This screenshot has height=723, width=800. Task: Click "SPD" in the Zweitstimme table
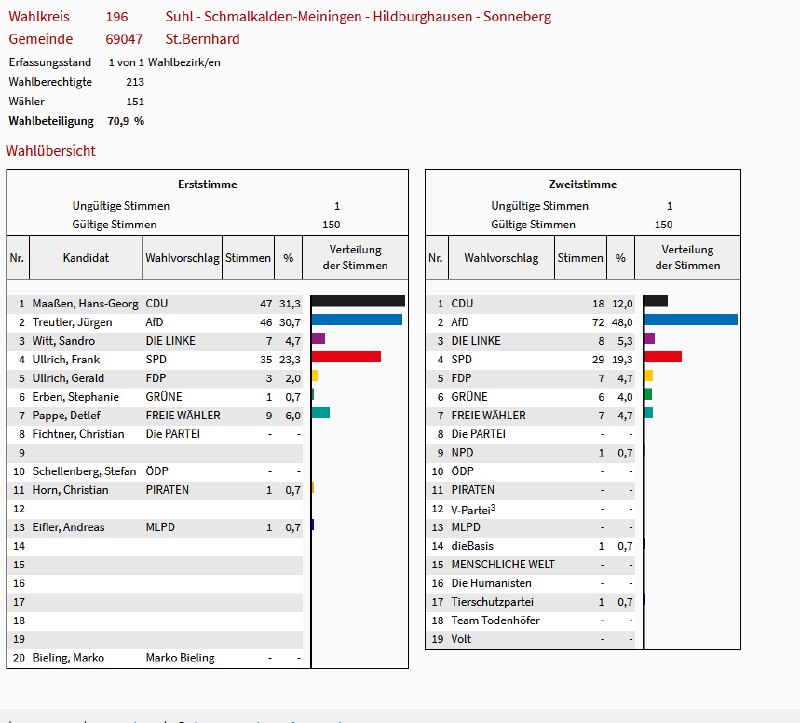[x=462, y=360]
